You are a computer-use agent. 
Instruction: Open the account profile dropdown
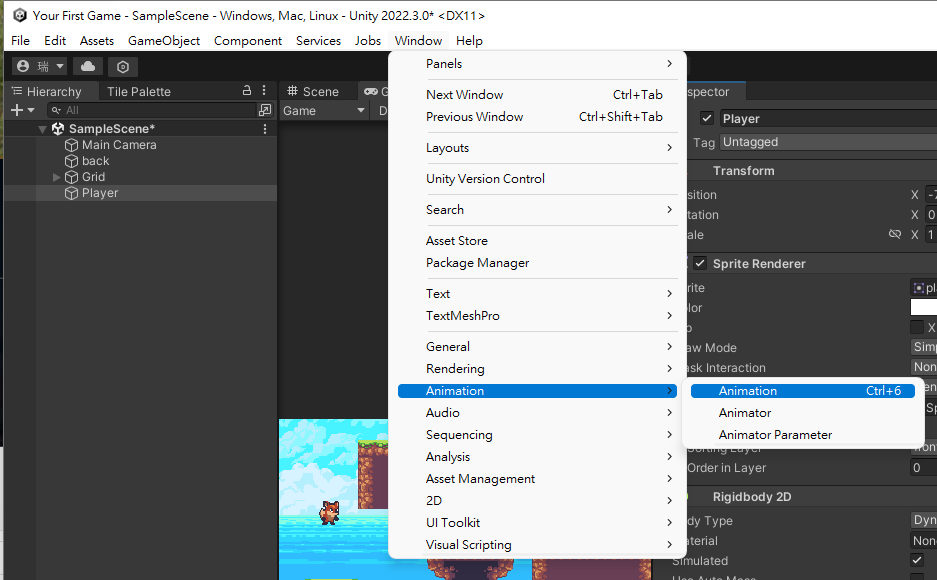[40, 66]
